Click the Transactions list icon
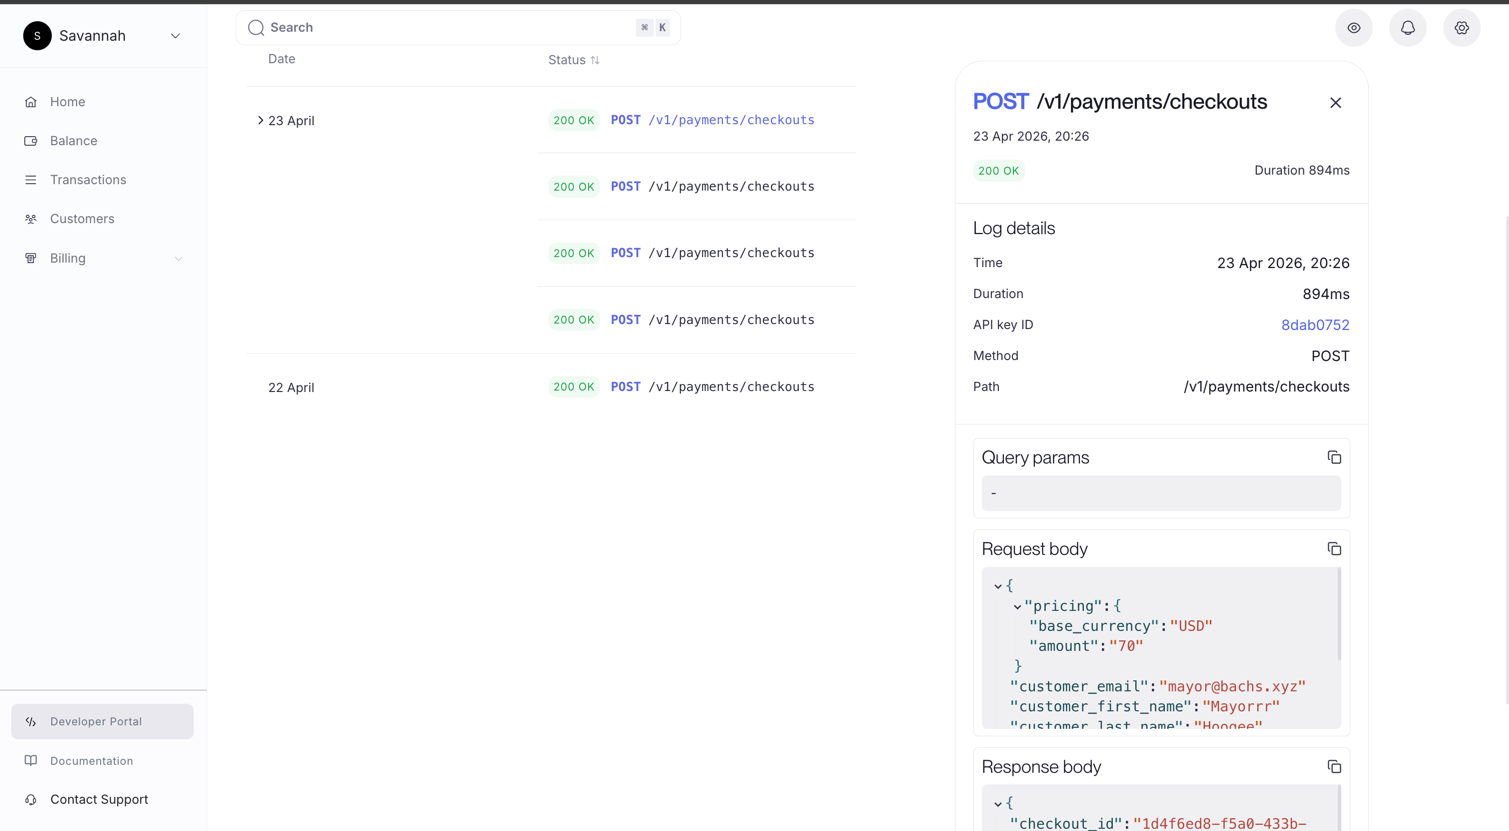Screen dimensions: 1509x831 31,180
